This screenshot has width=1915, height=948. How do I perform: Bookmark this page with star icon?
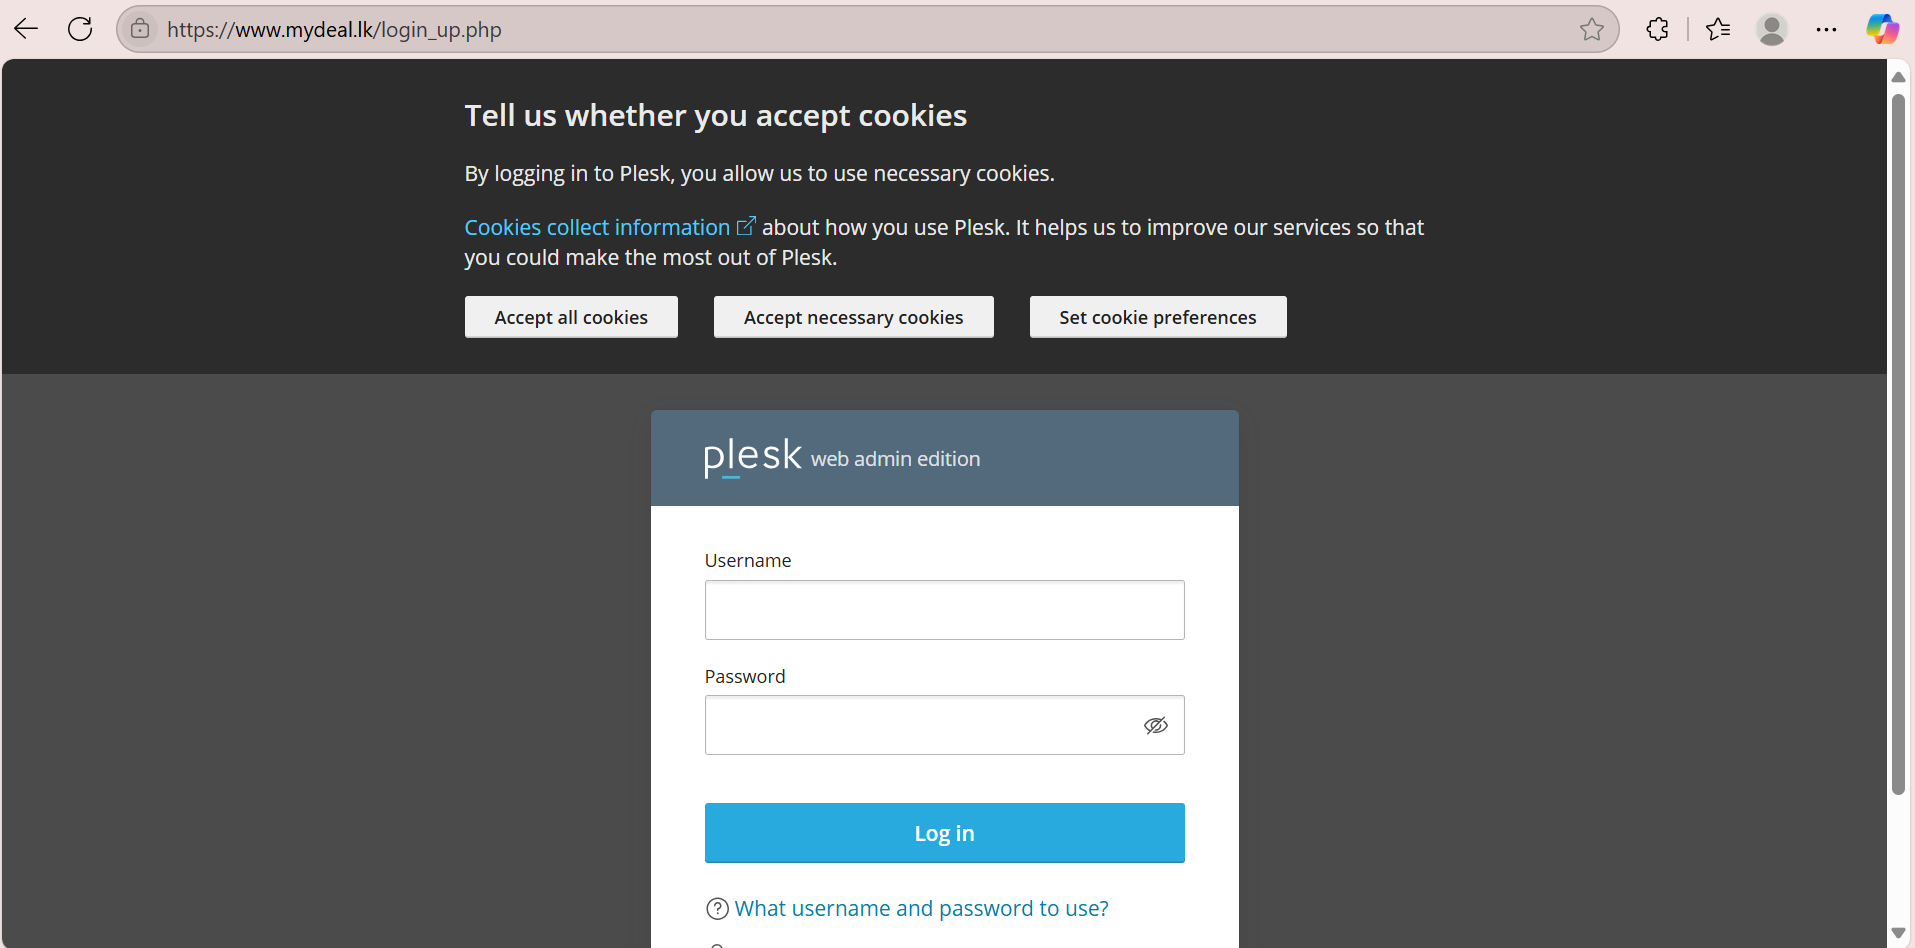click(x=1592, y=29)
